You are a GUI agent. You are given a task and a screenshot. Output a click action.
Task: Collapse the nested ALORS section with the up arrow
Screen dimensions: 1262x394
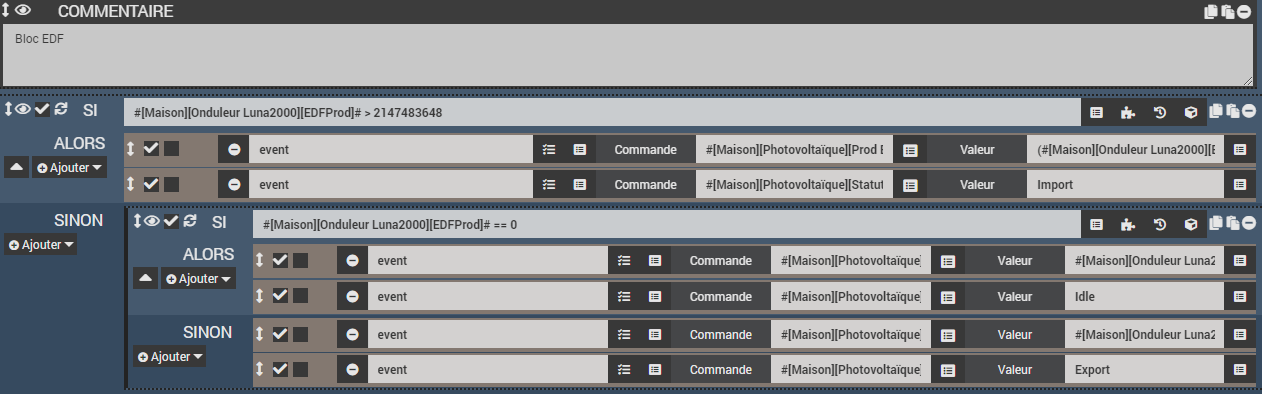(x=145, y=279)
